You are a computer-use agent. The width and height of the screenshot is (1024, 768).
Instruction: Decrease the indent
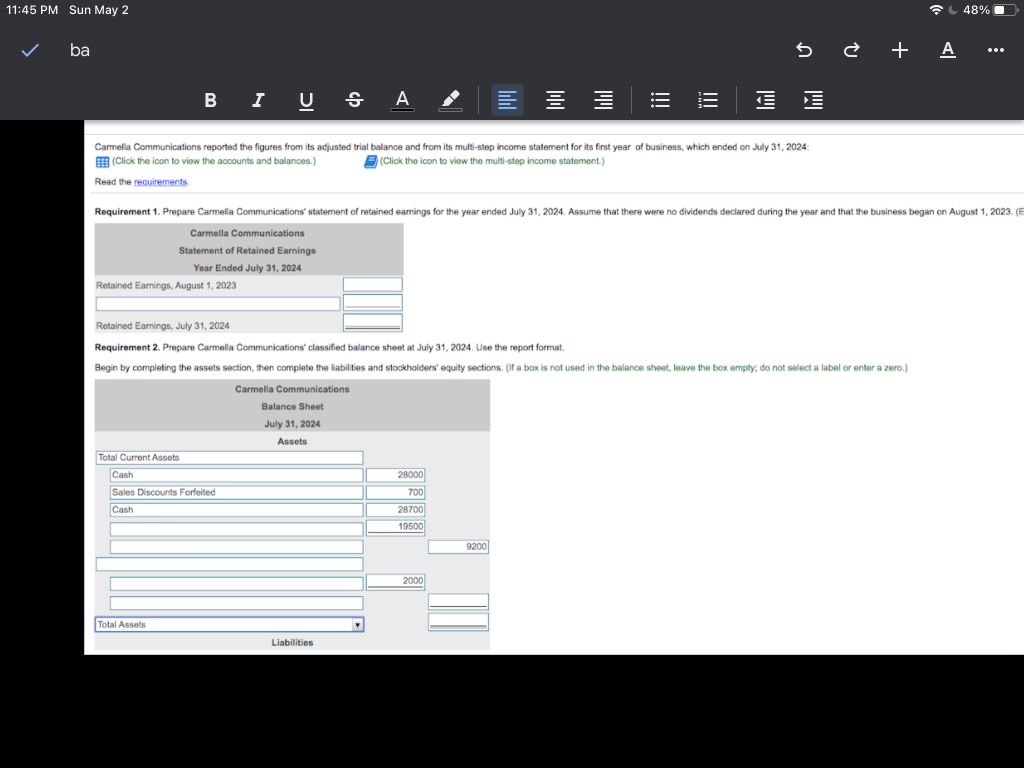[x=765, y=100]
